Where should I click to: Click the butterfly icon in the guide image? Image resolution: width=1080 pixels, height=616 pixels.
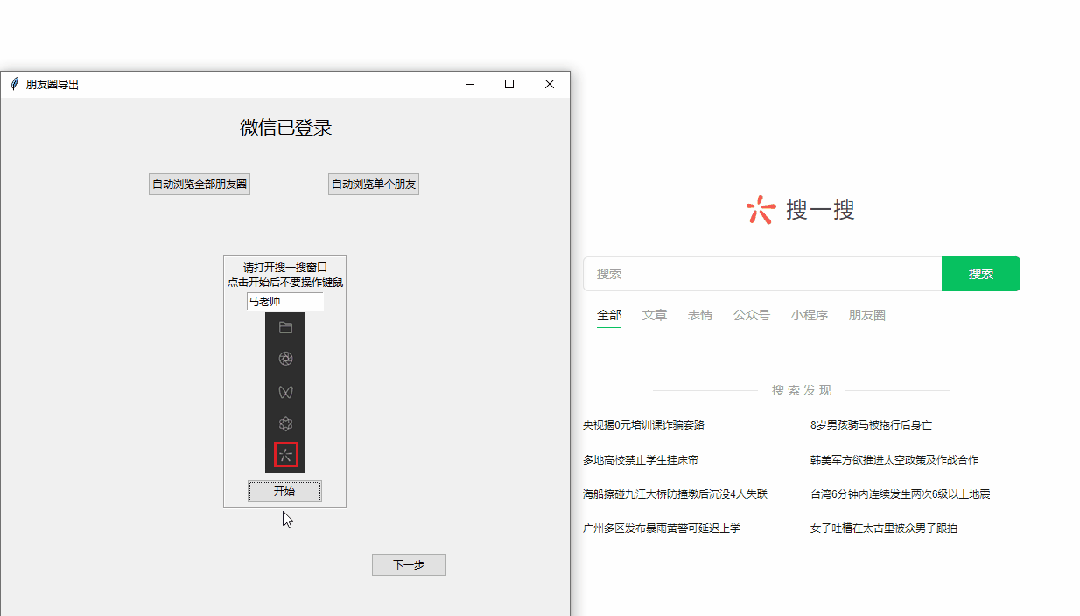pyautogui.click(x=285, y=392)
